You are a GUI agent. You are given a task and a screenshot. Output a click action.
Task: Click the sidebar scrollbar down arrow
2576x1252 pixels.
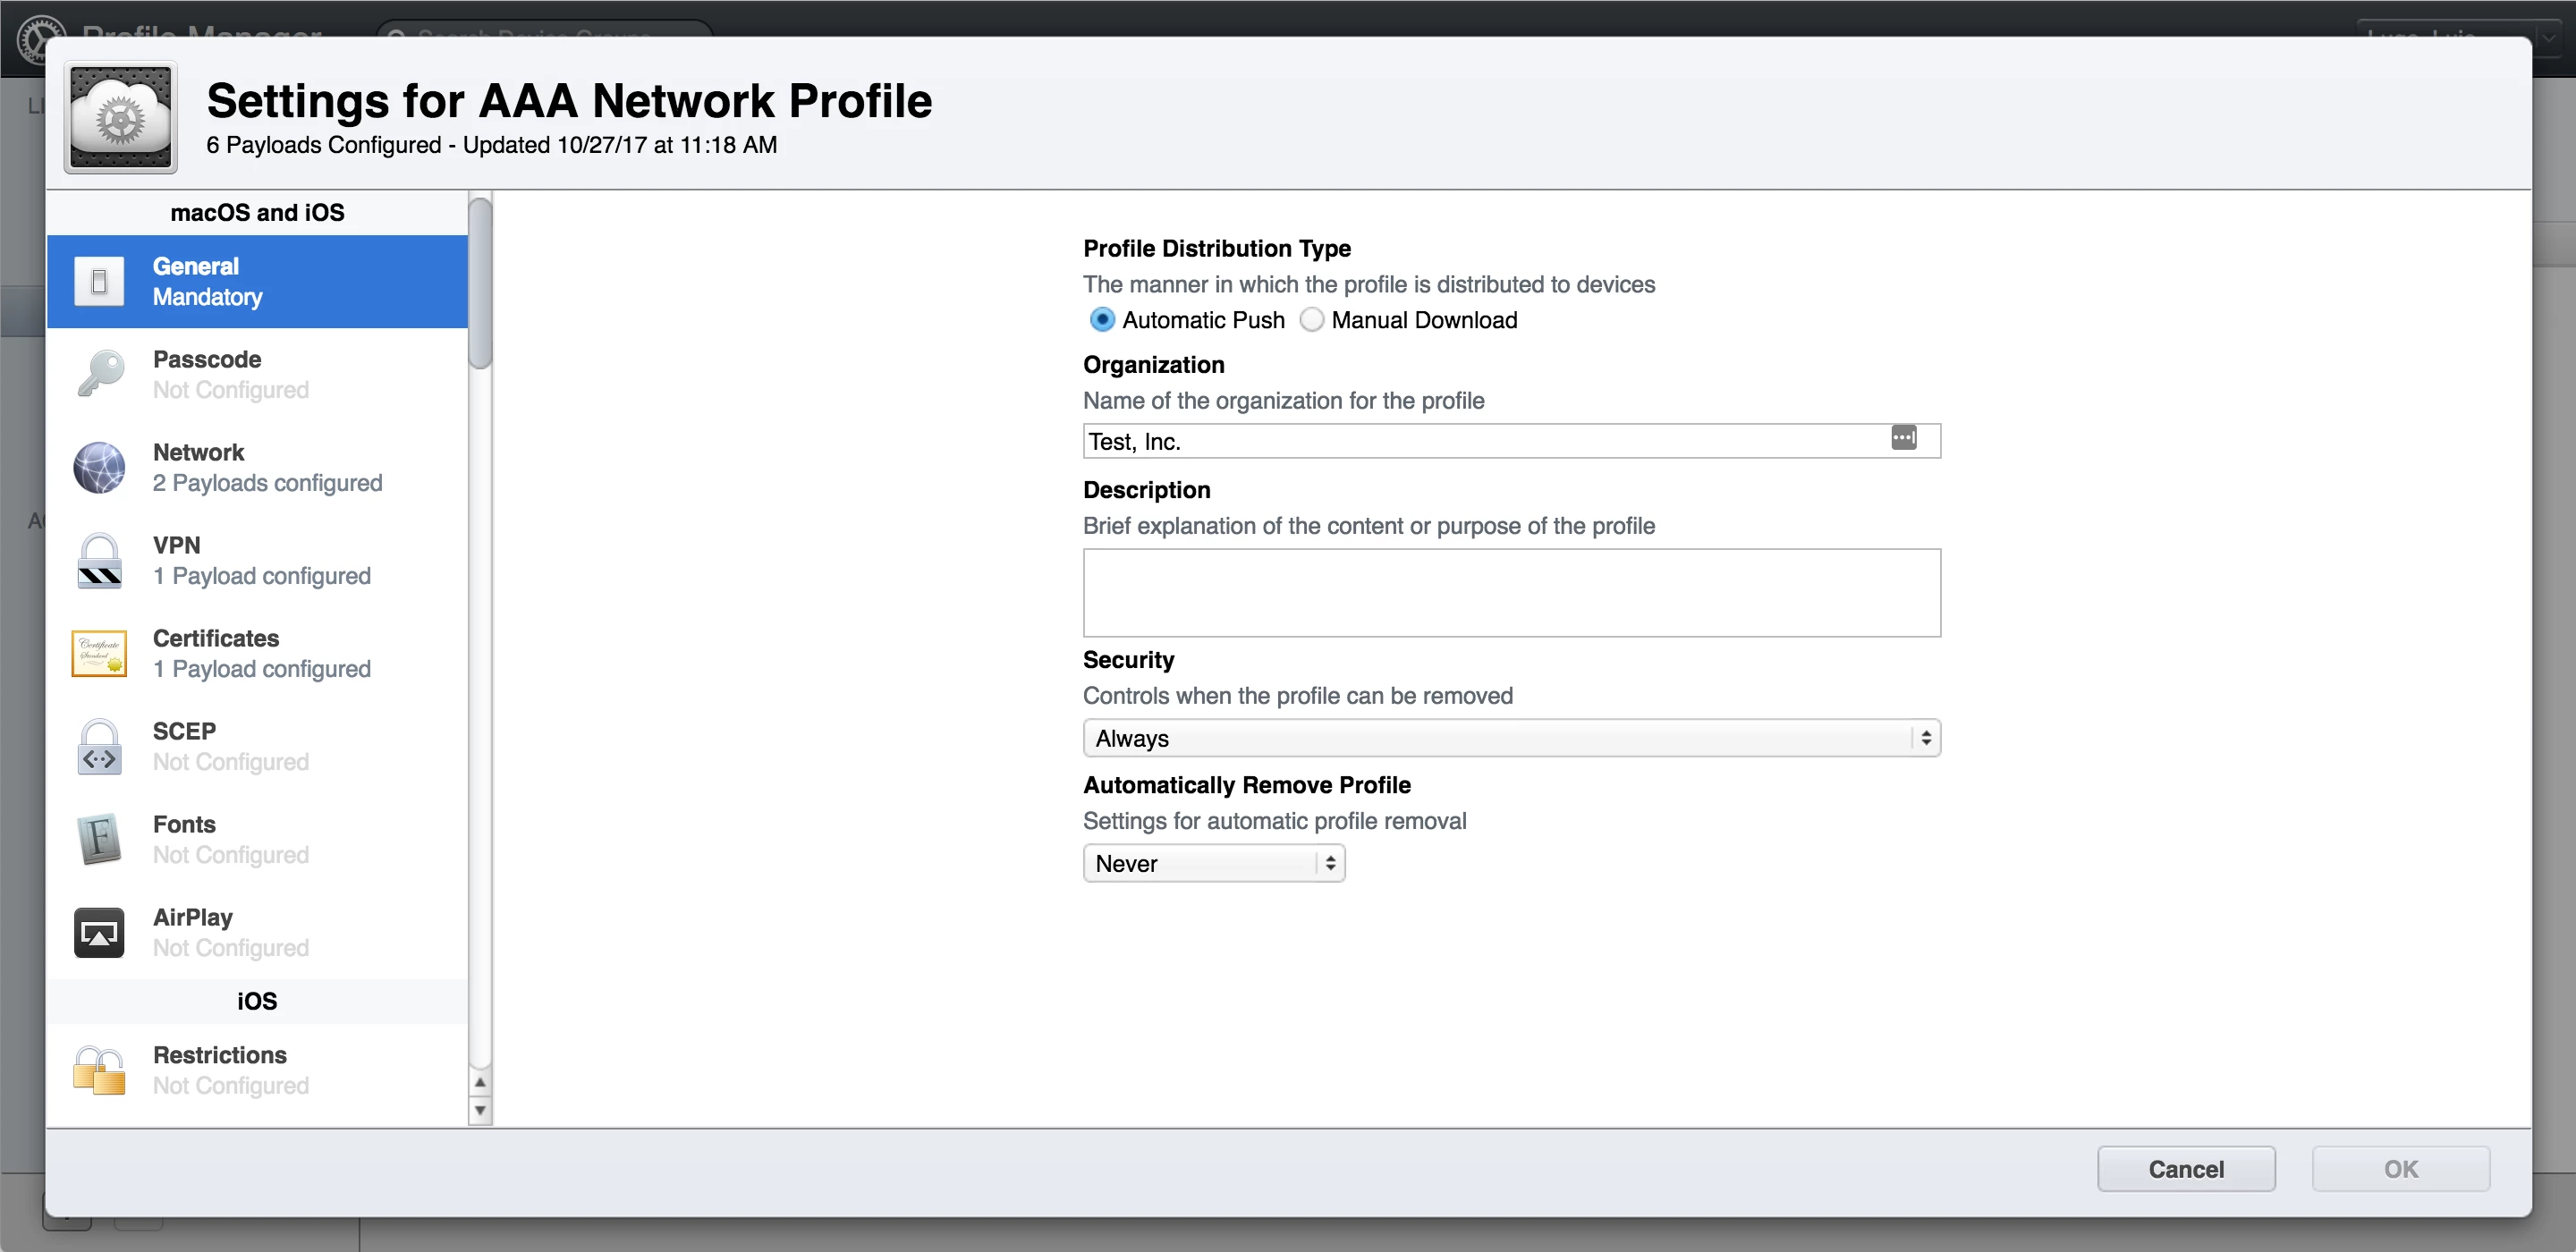point(480,1110)
